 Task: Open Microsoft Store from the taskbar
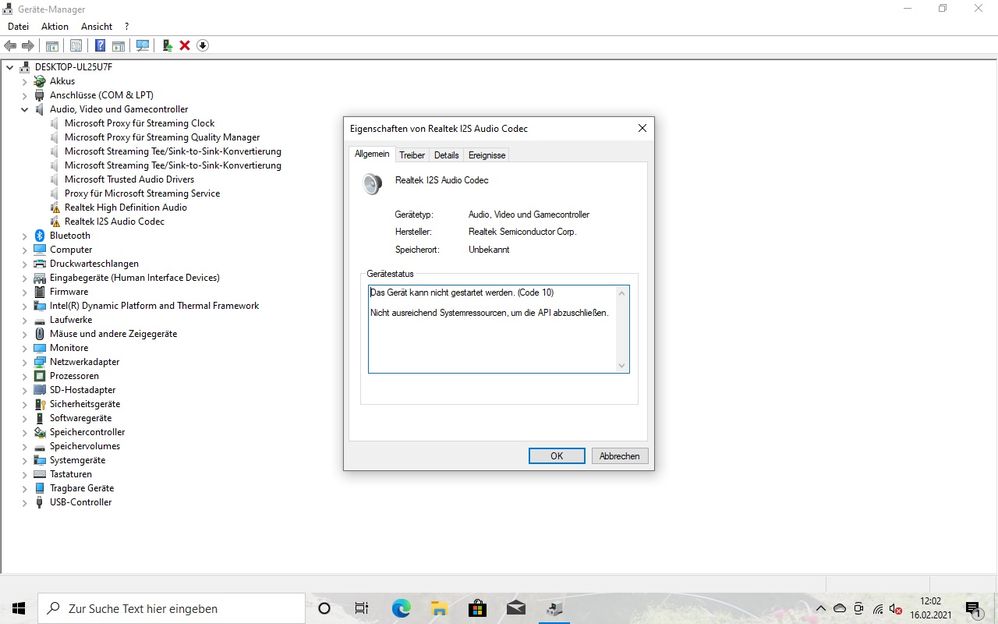point(477,608)
